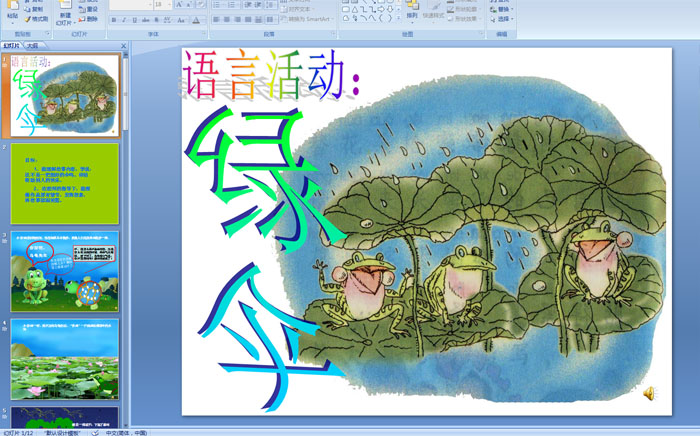Open the font size dropdown

pos(169,5)
